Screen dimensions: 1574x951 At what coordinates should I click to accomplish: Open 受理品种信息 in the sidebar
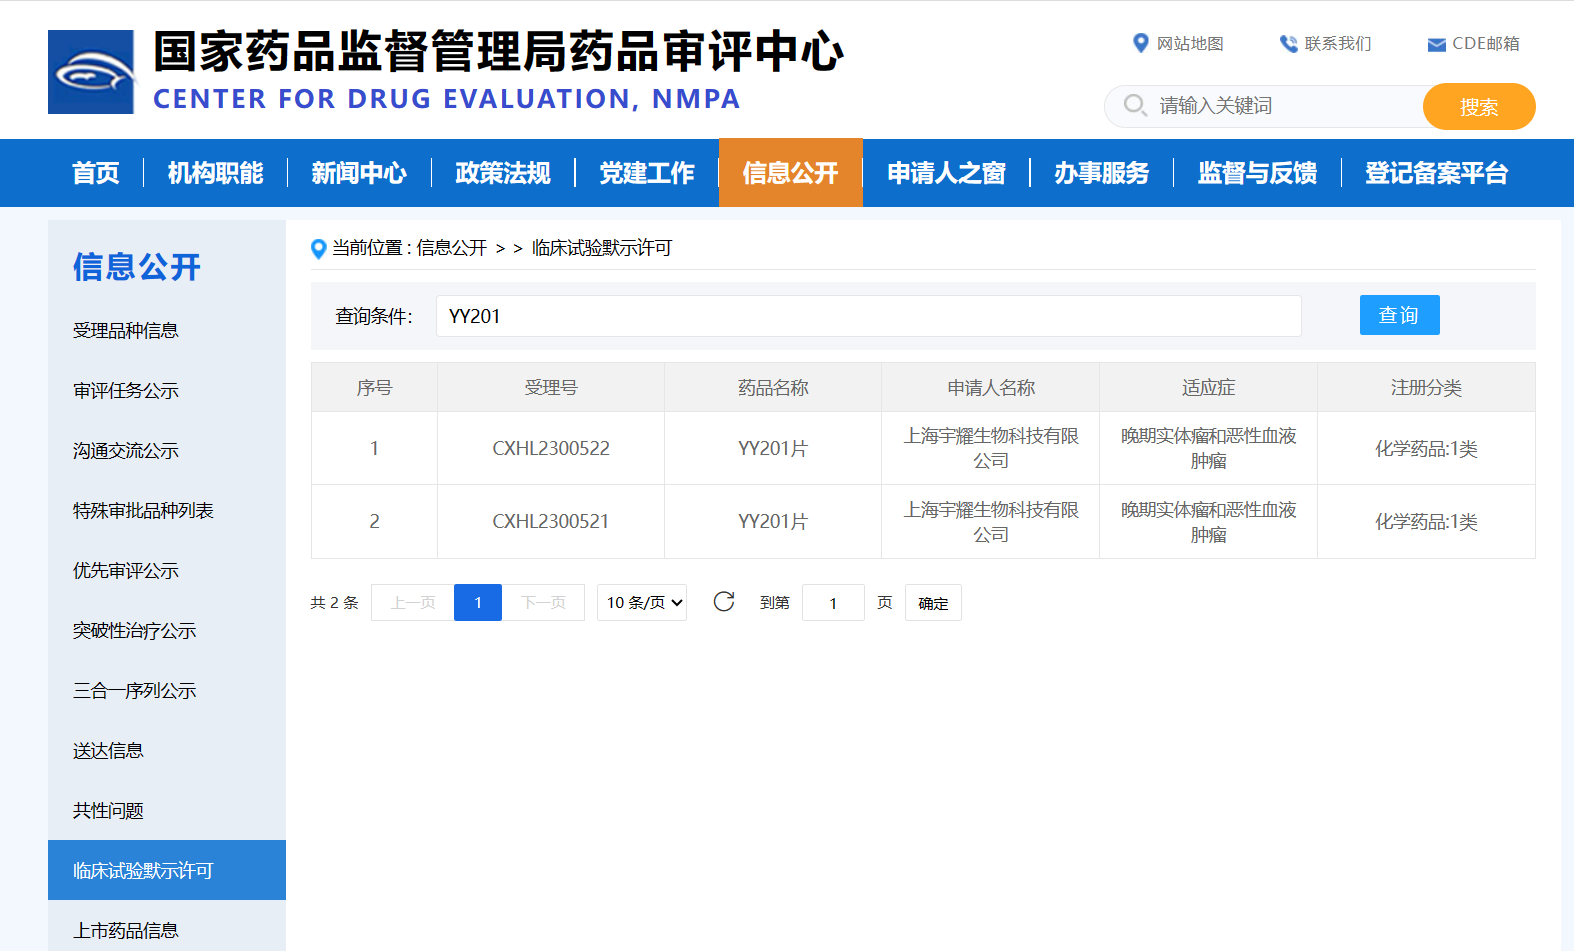pos(126,331)
